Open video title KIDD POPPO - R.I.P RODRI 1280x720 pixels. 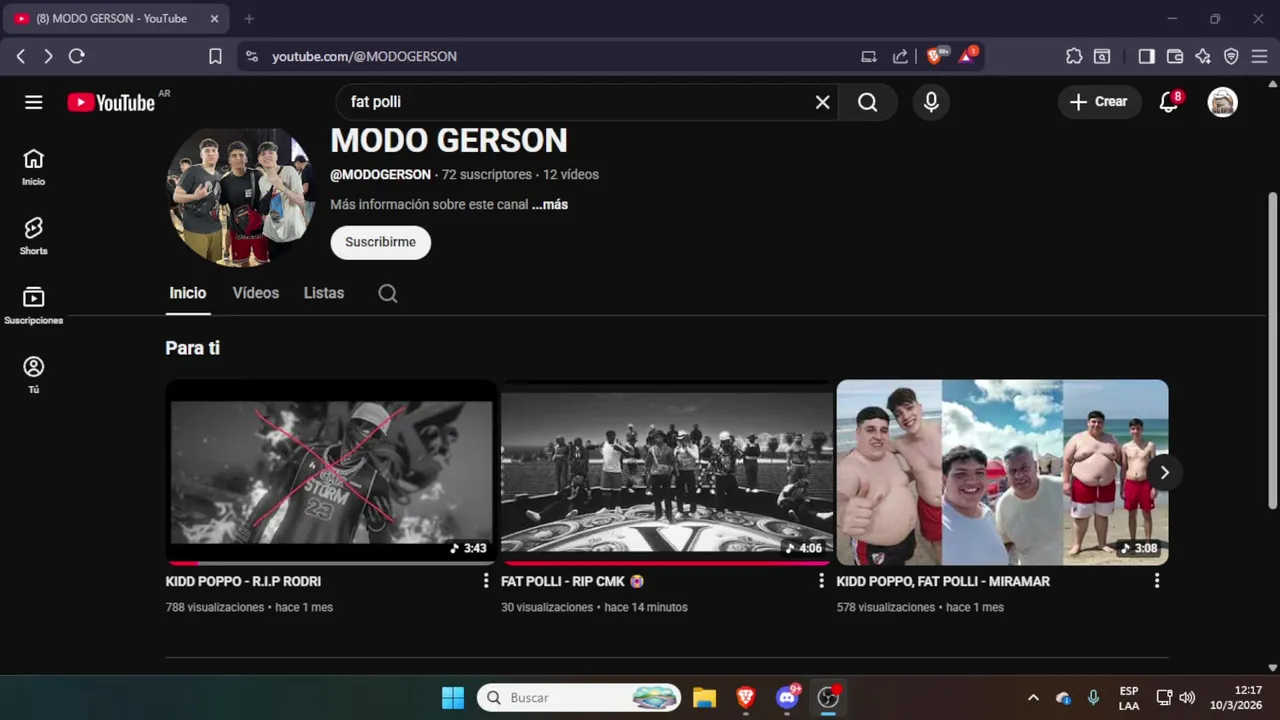pyautogui.click(x=243, y=581)
